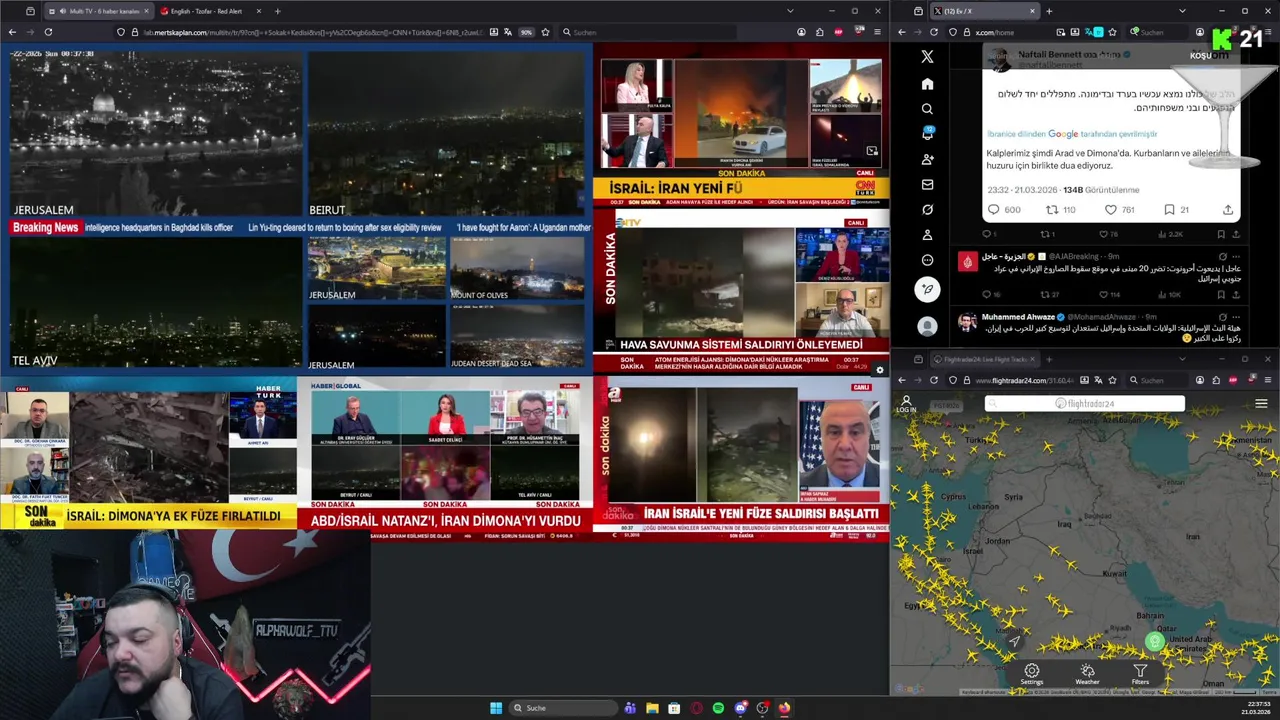Open Muhammed Ahwaze profile name link
Viewport: 1280px width, 720px height.
click(1018, 317)
